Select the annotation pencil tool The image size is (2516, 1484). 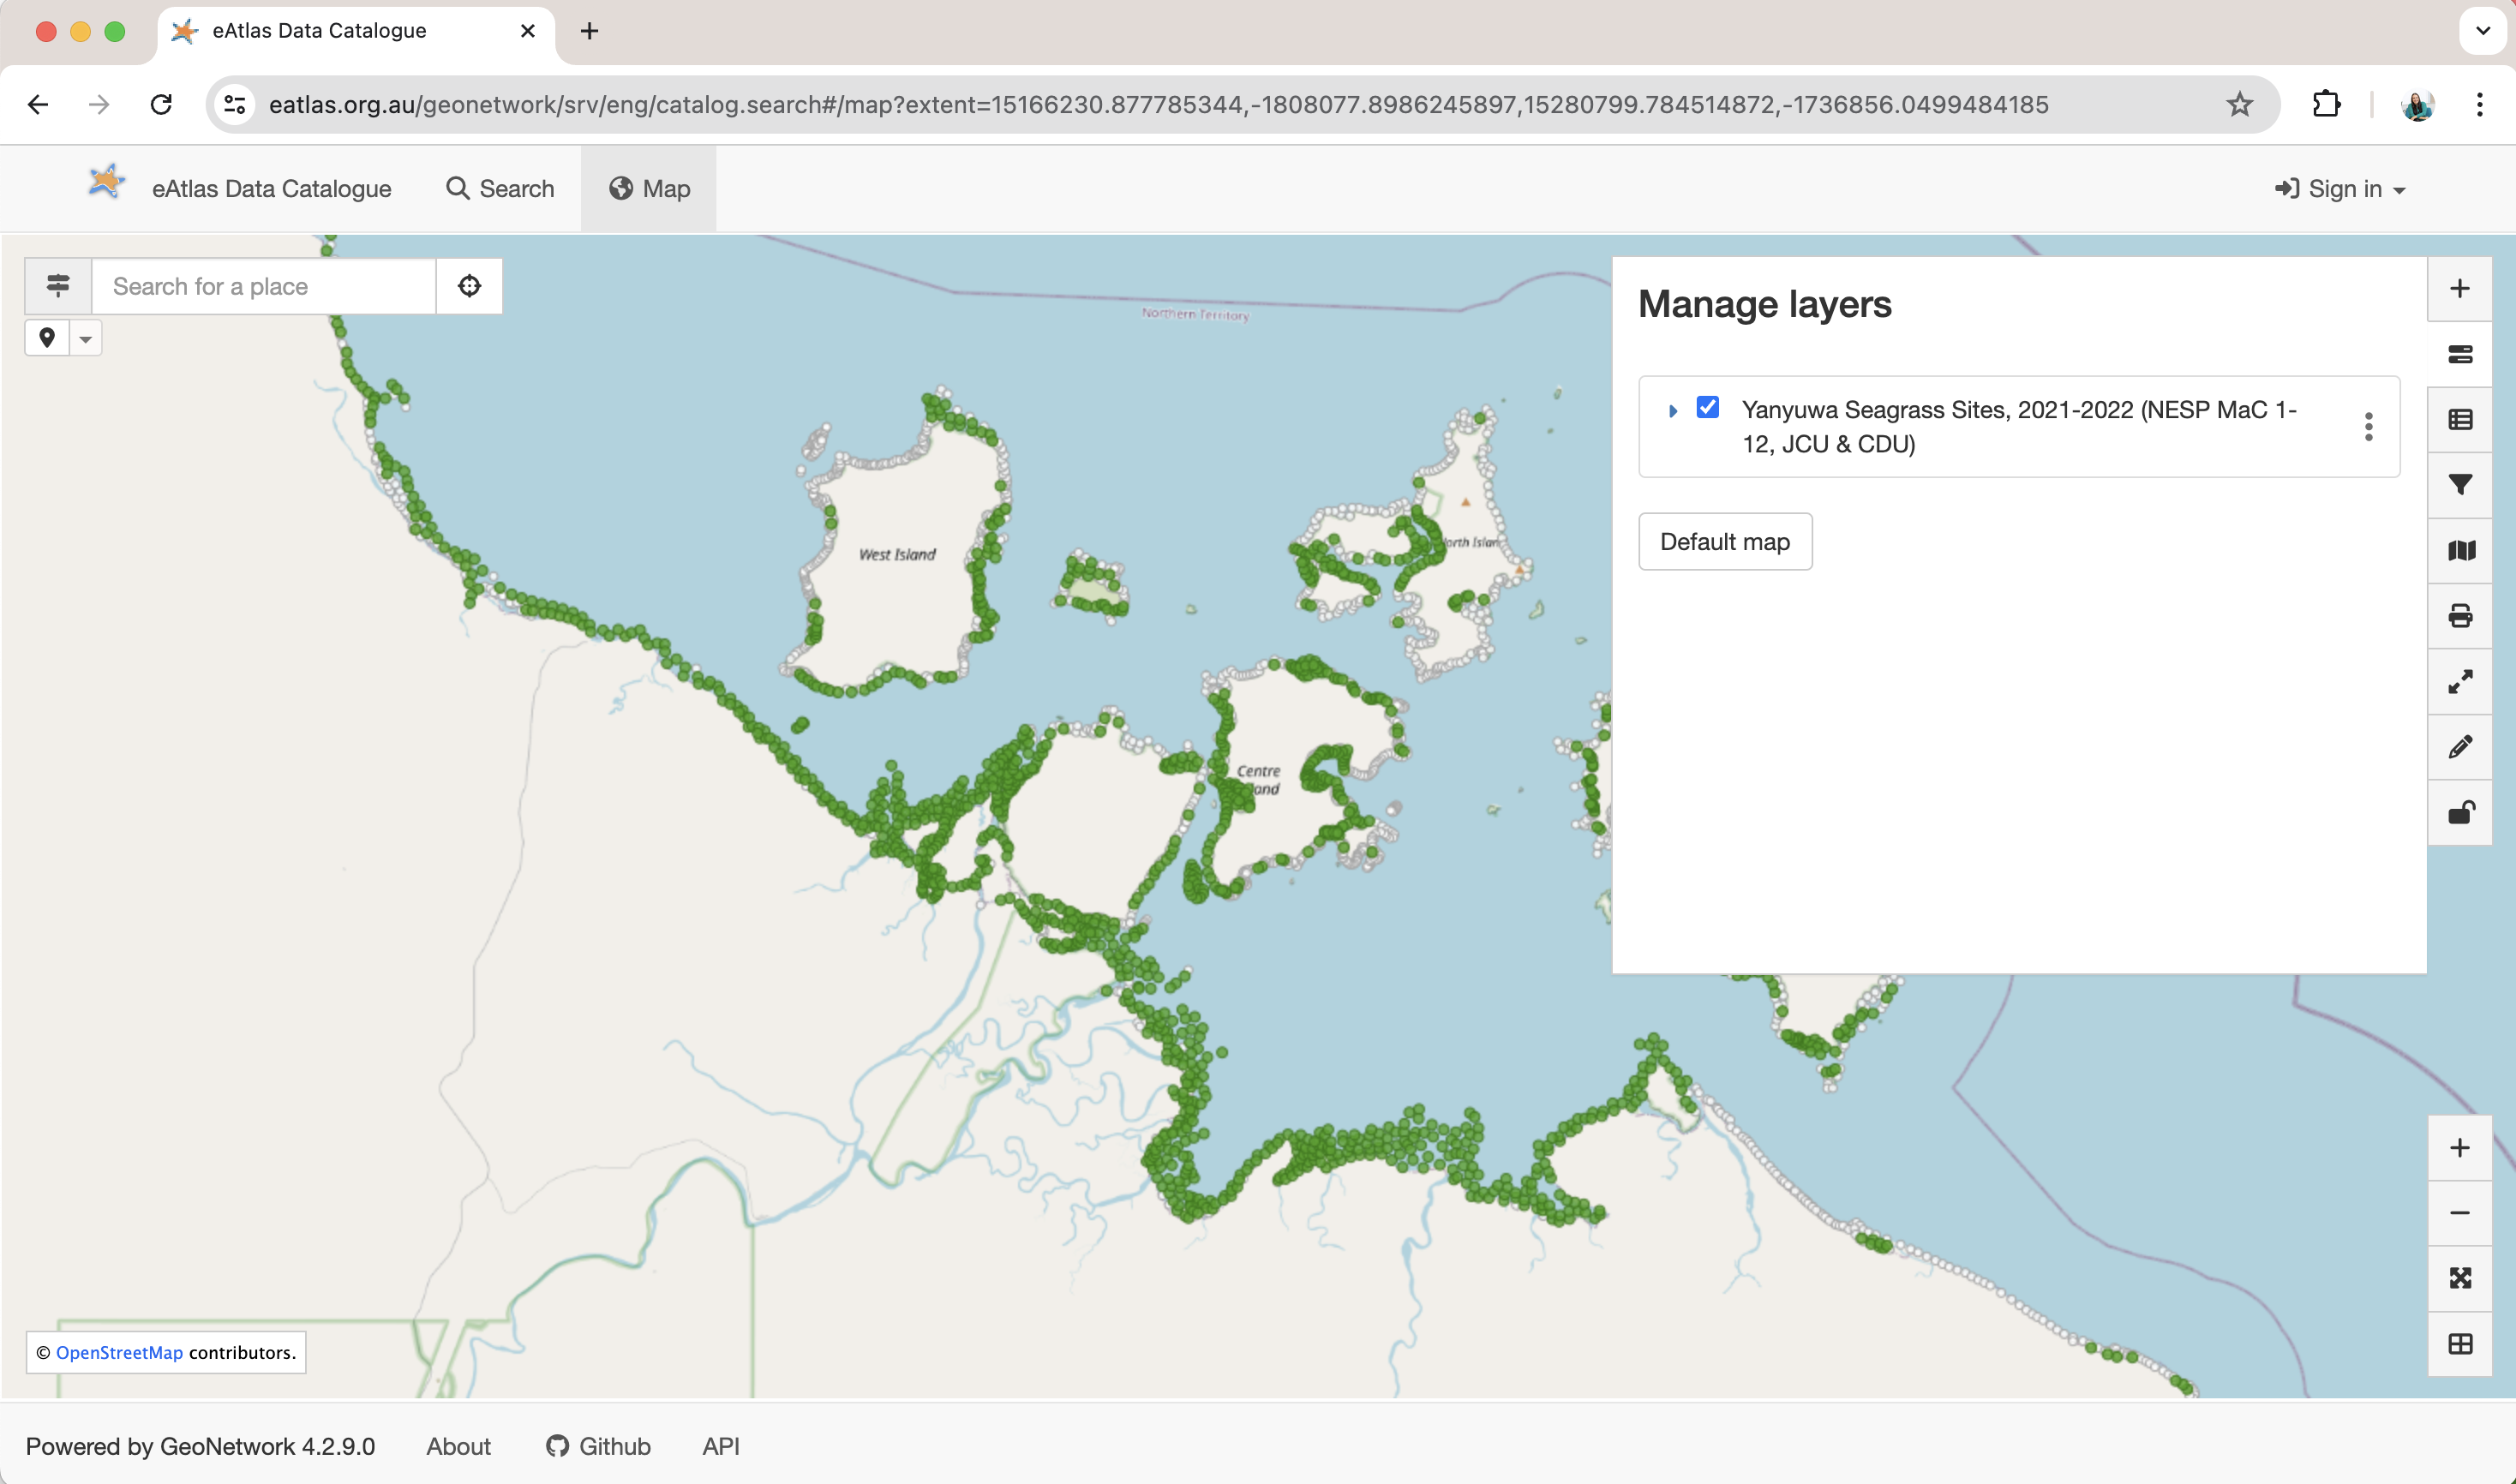point(2461,746)
